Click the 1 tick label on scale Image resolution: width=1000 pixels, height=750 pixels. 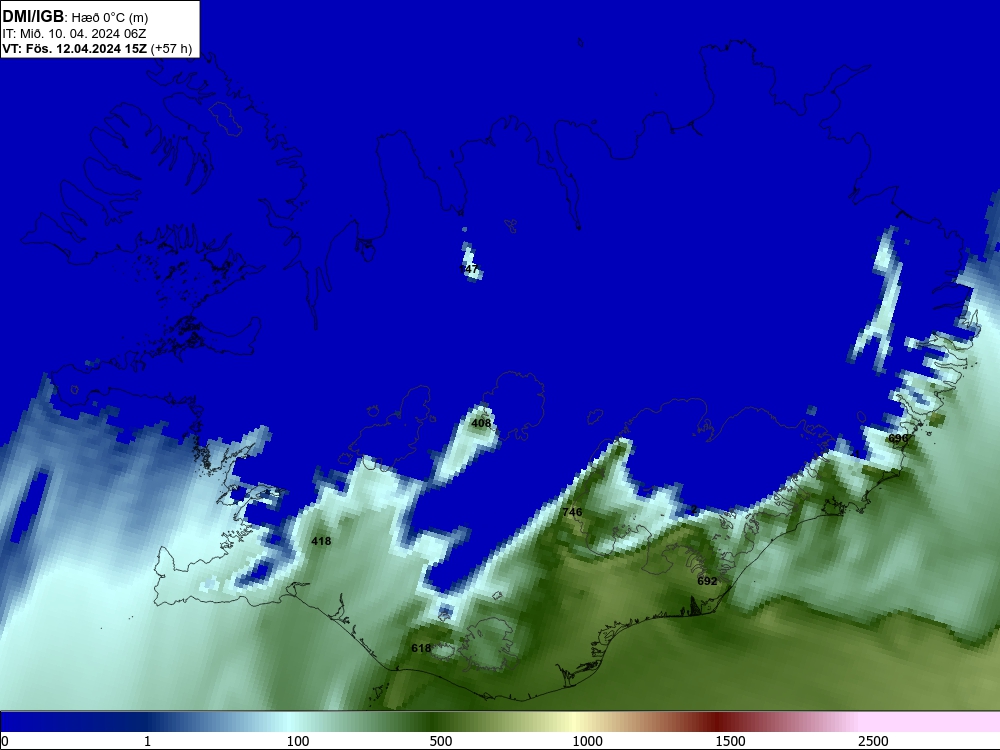(147, 741)
